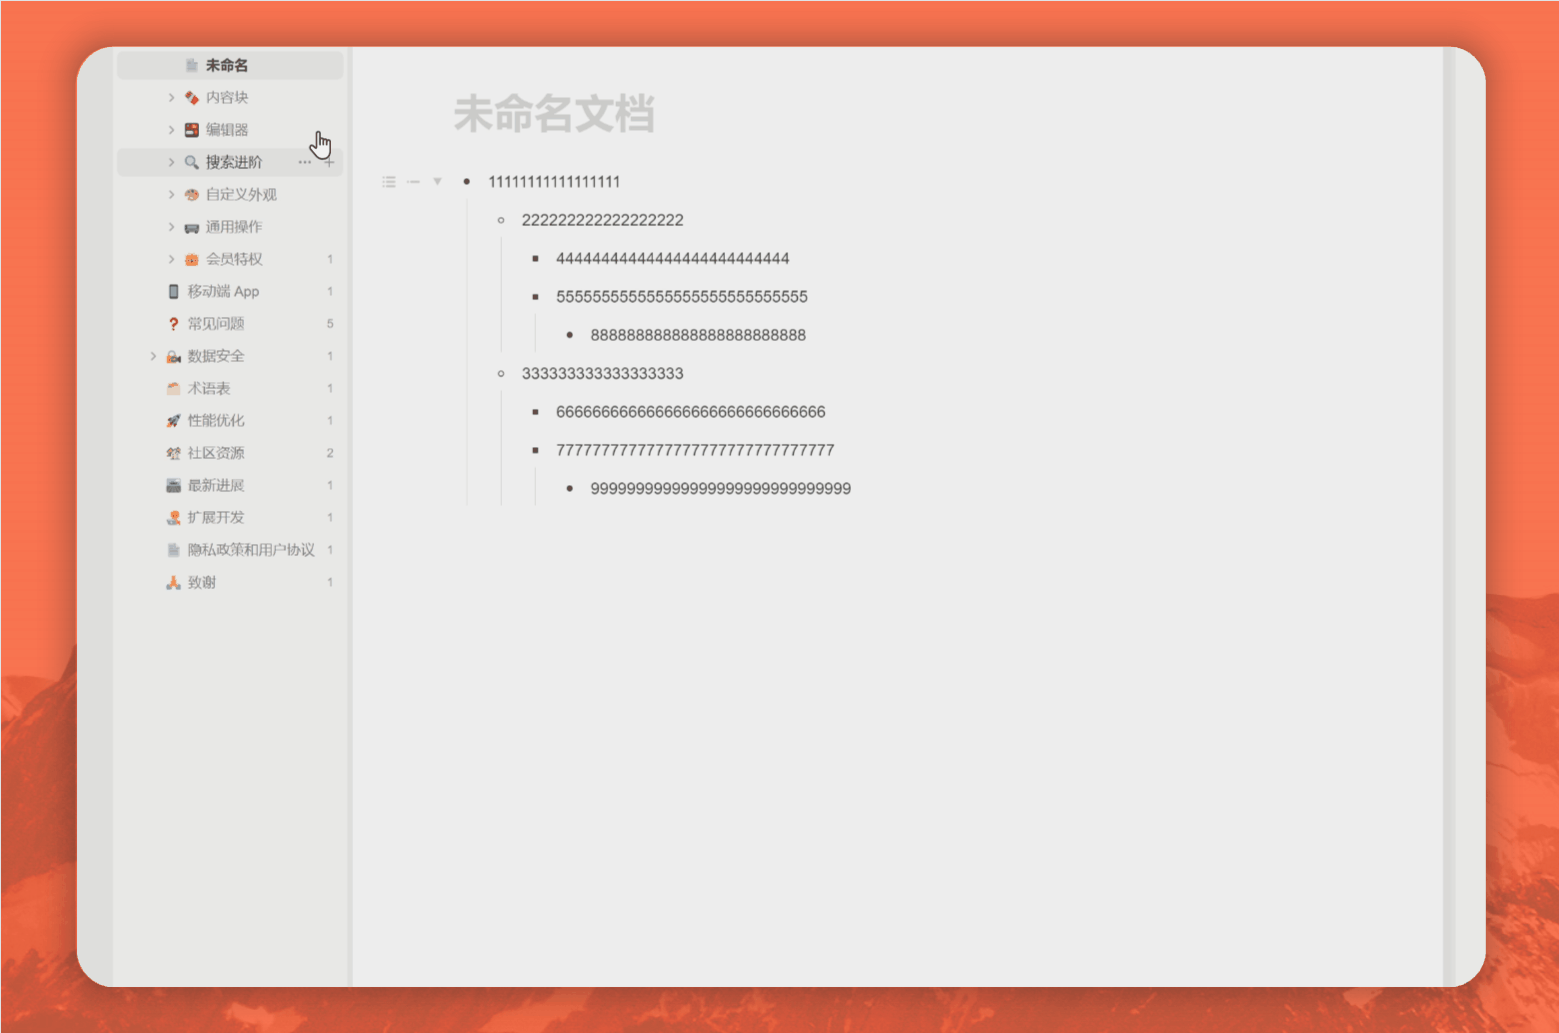Click the magnifier icon beside 搜索进阶

[x=191, y=161]
